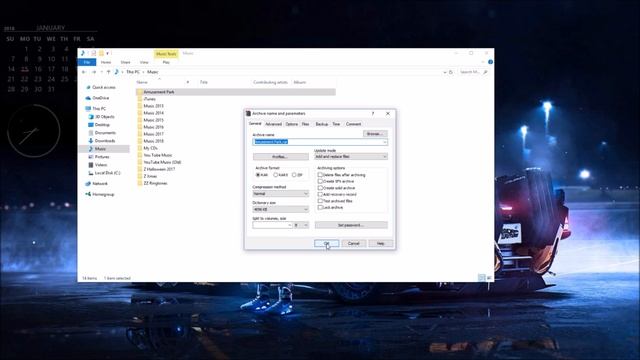
Task: Open the Share ribbon tab in Explorer
Action: 125,62
